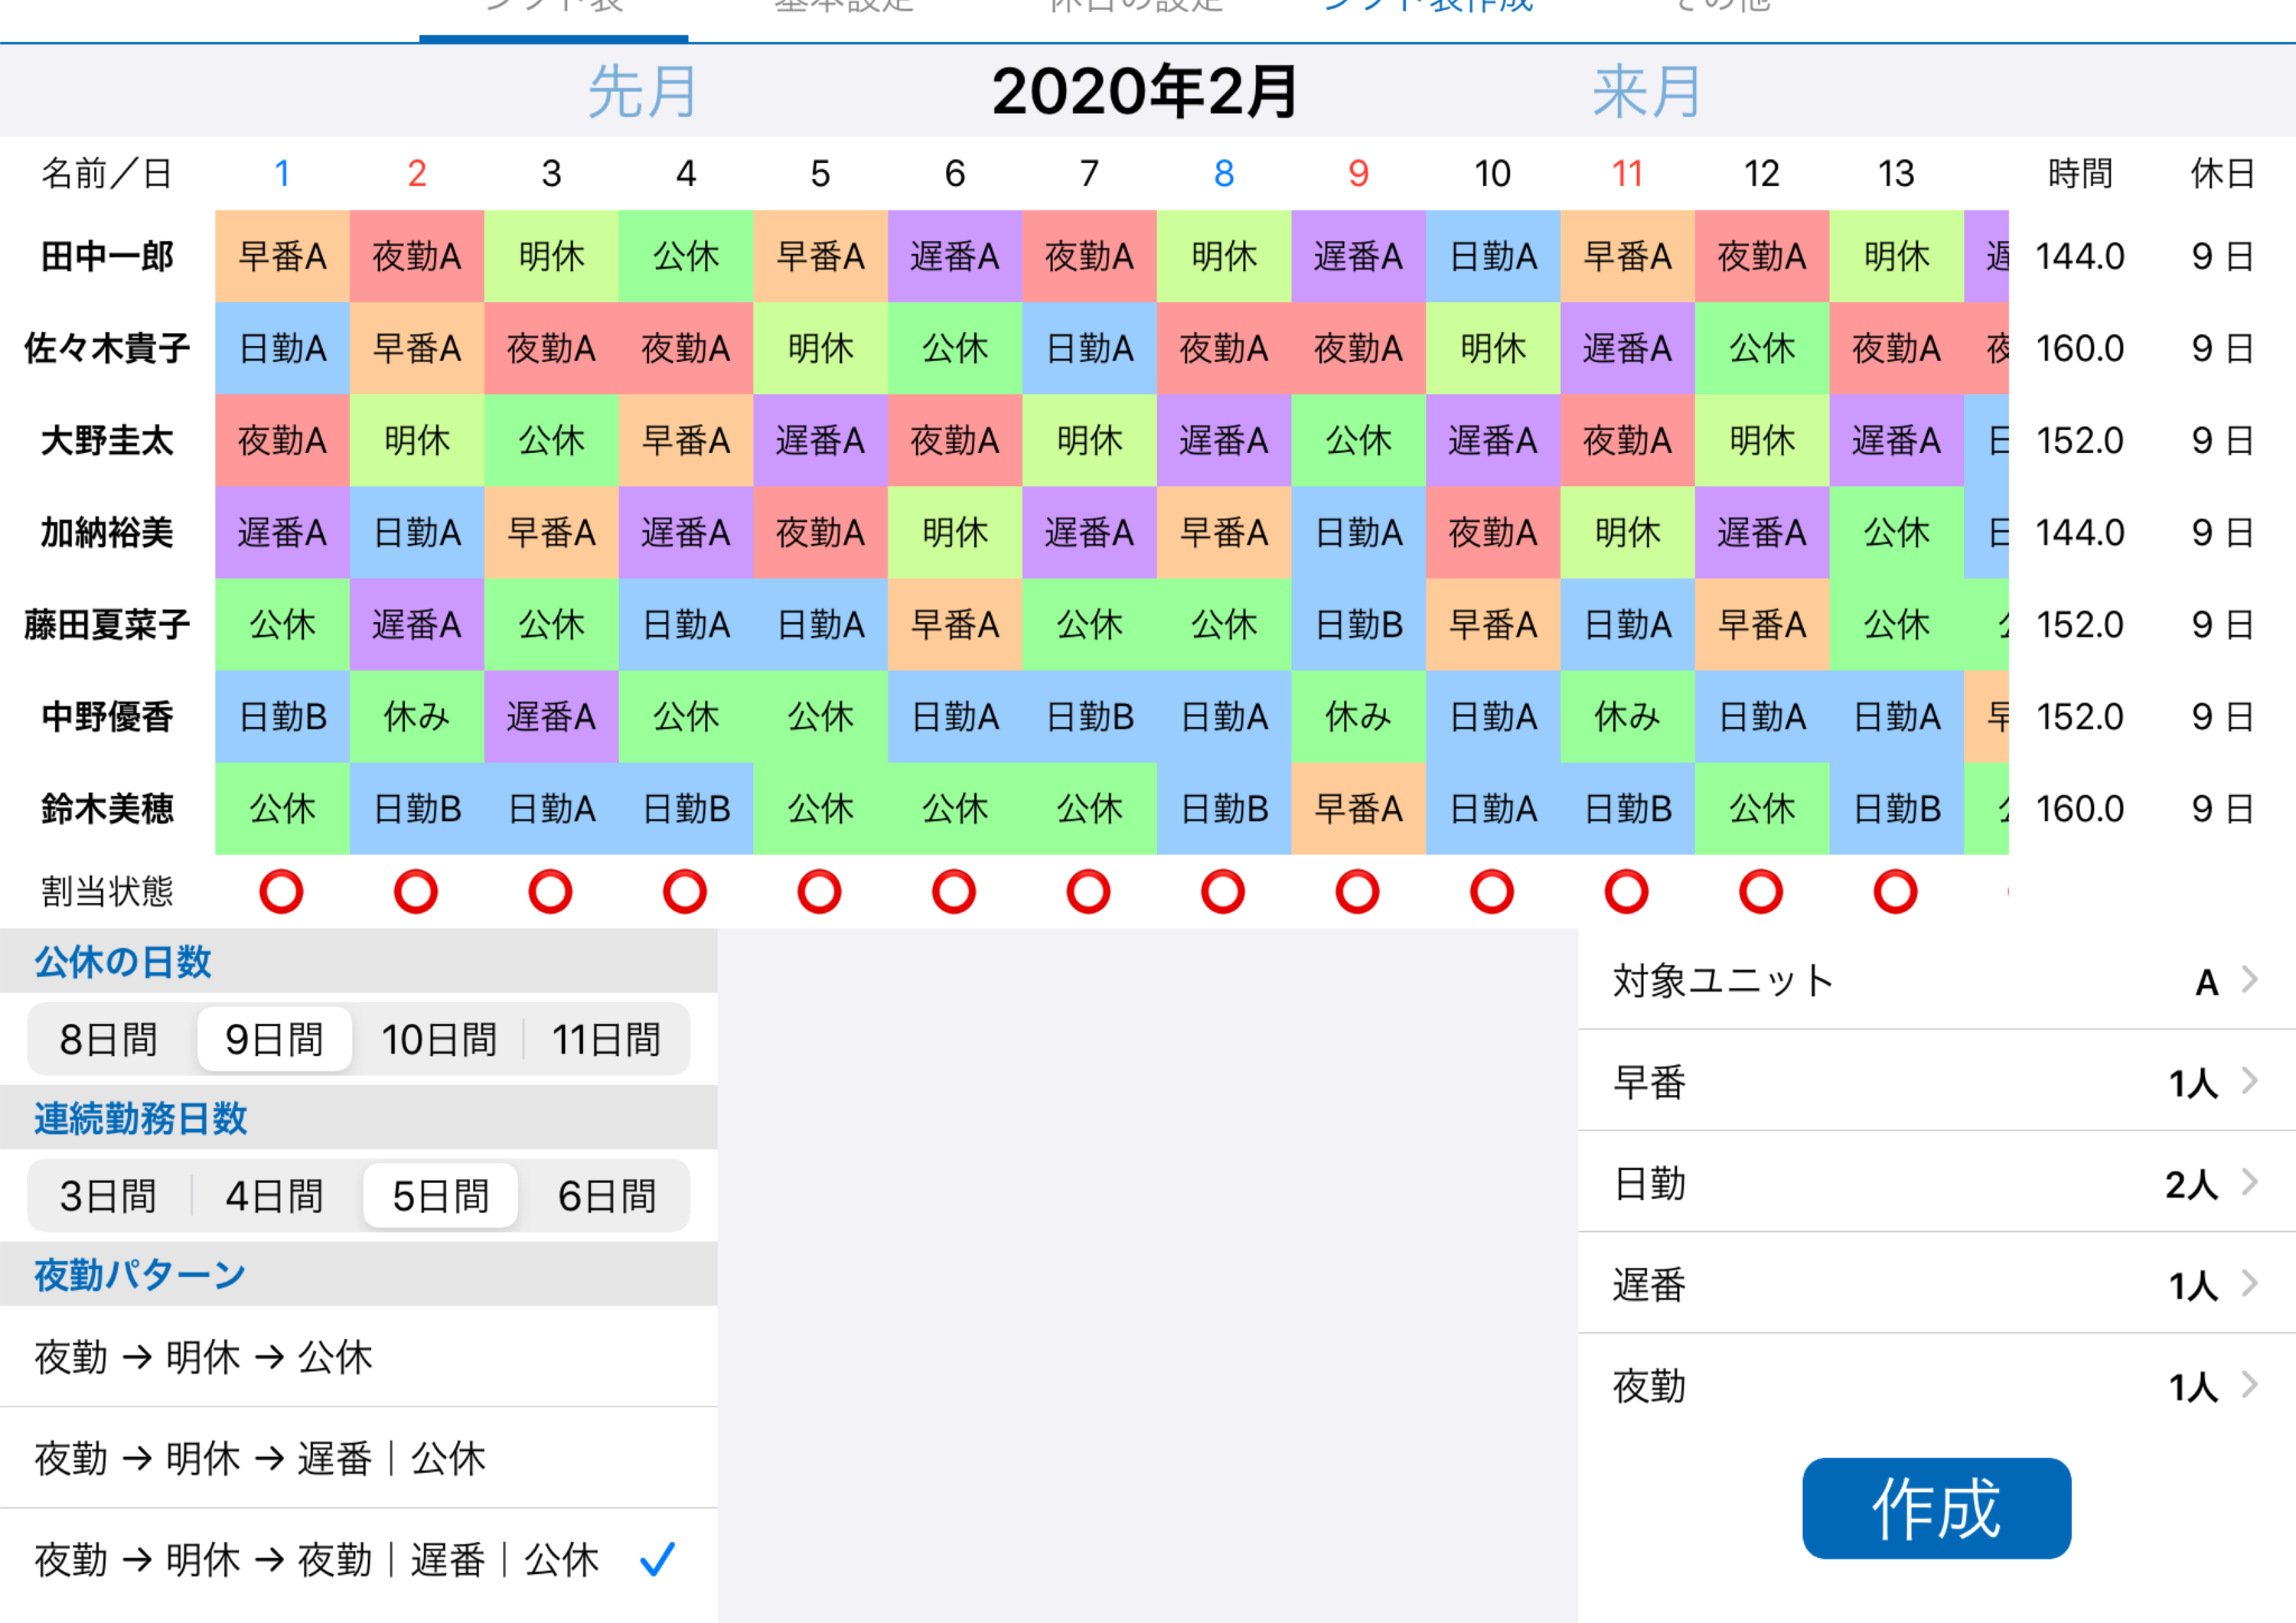Image resolution: width=2296 pixels, height=1623 pixels.
Task: Click 田中一郎's 早番A cell on day 1
Action: coord(282,256)
